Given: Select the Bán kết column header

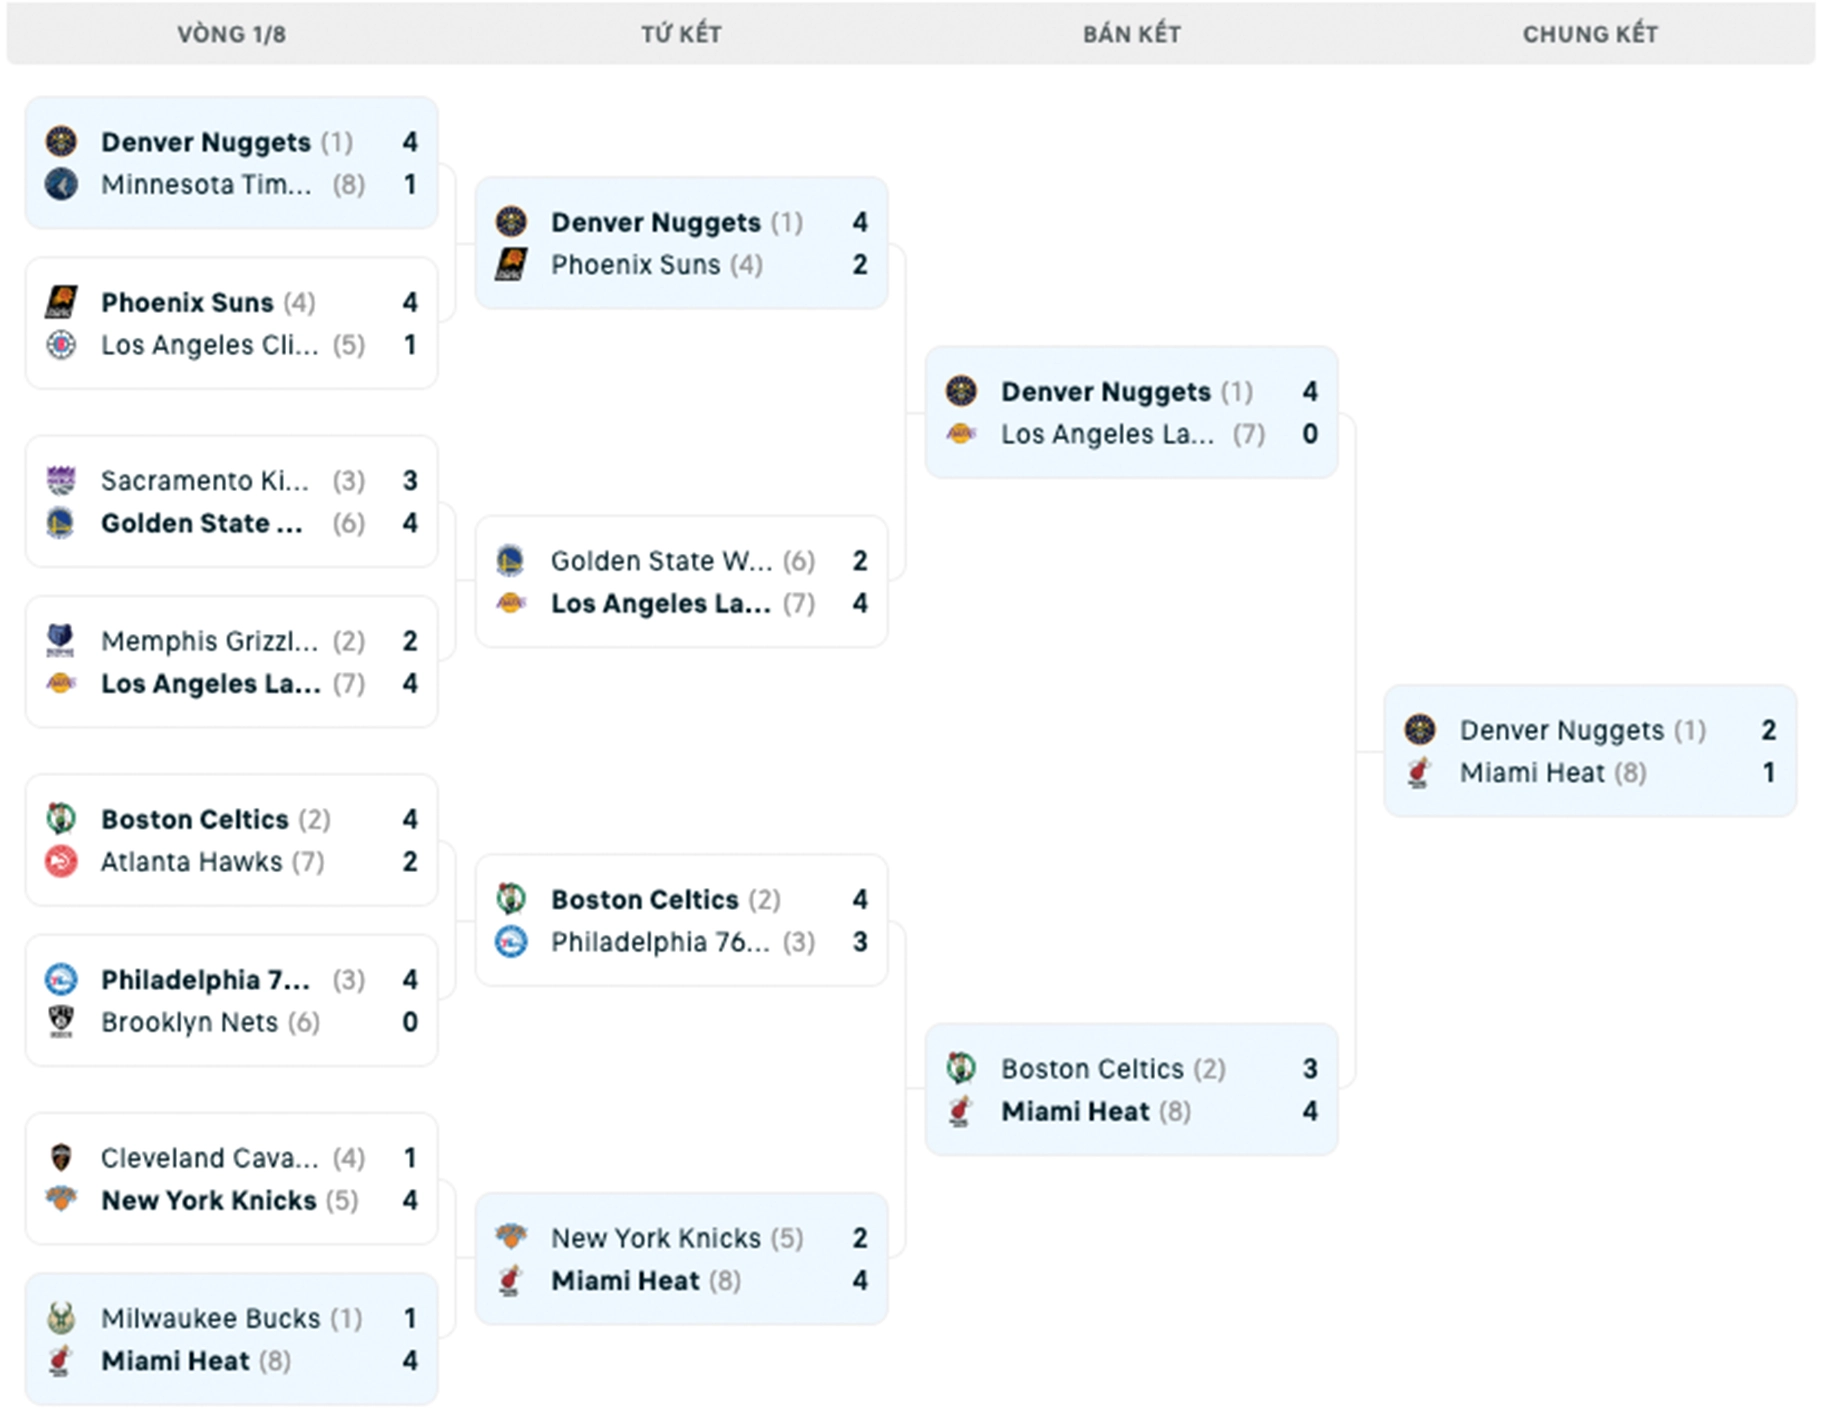Looking at the screenshot, I should (x=1132, y=34).
